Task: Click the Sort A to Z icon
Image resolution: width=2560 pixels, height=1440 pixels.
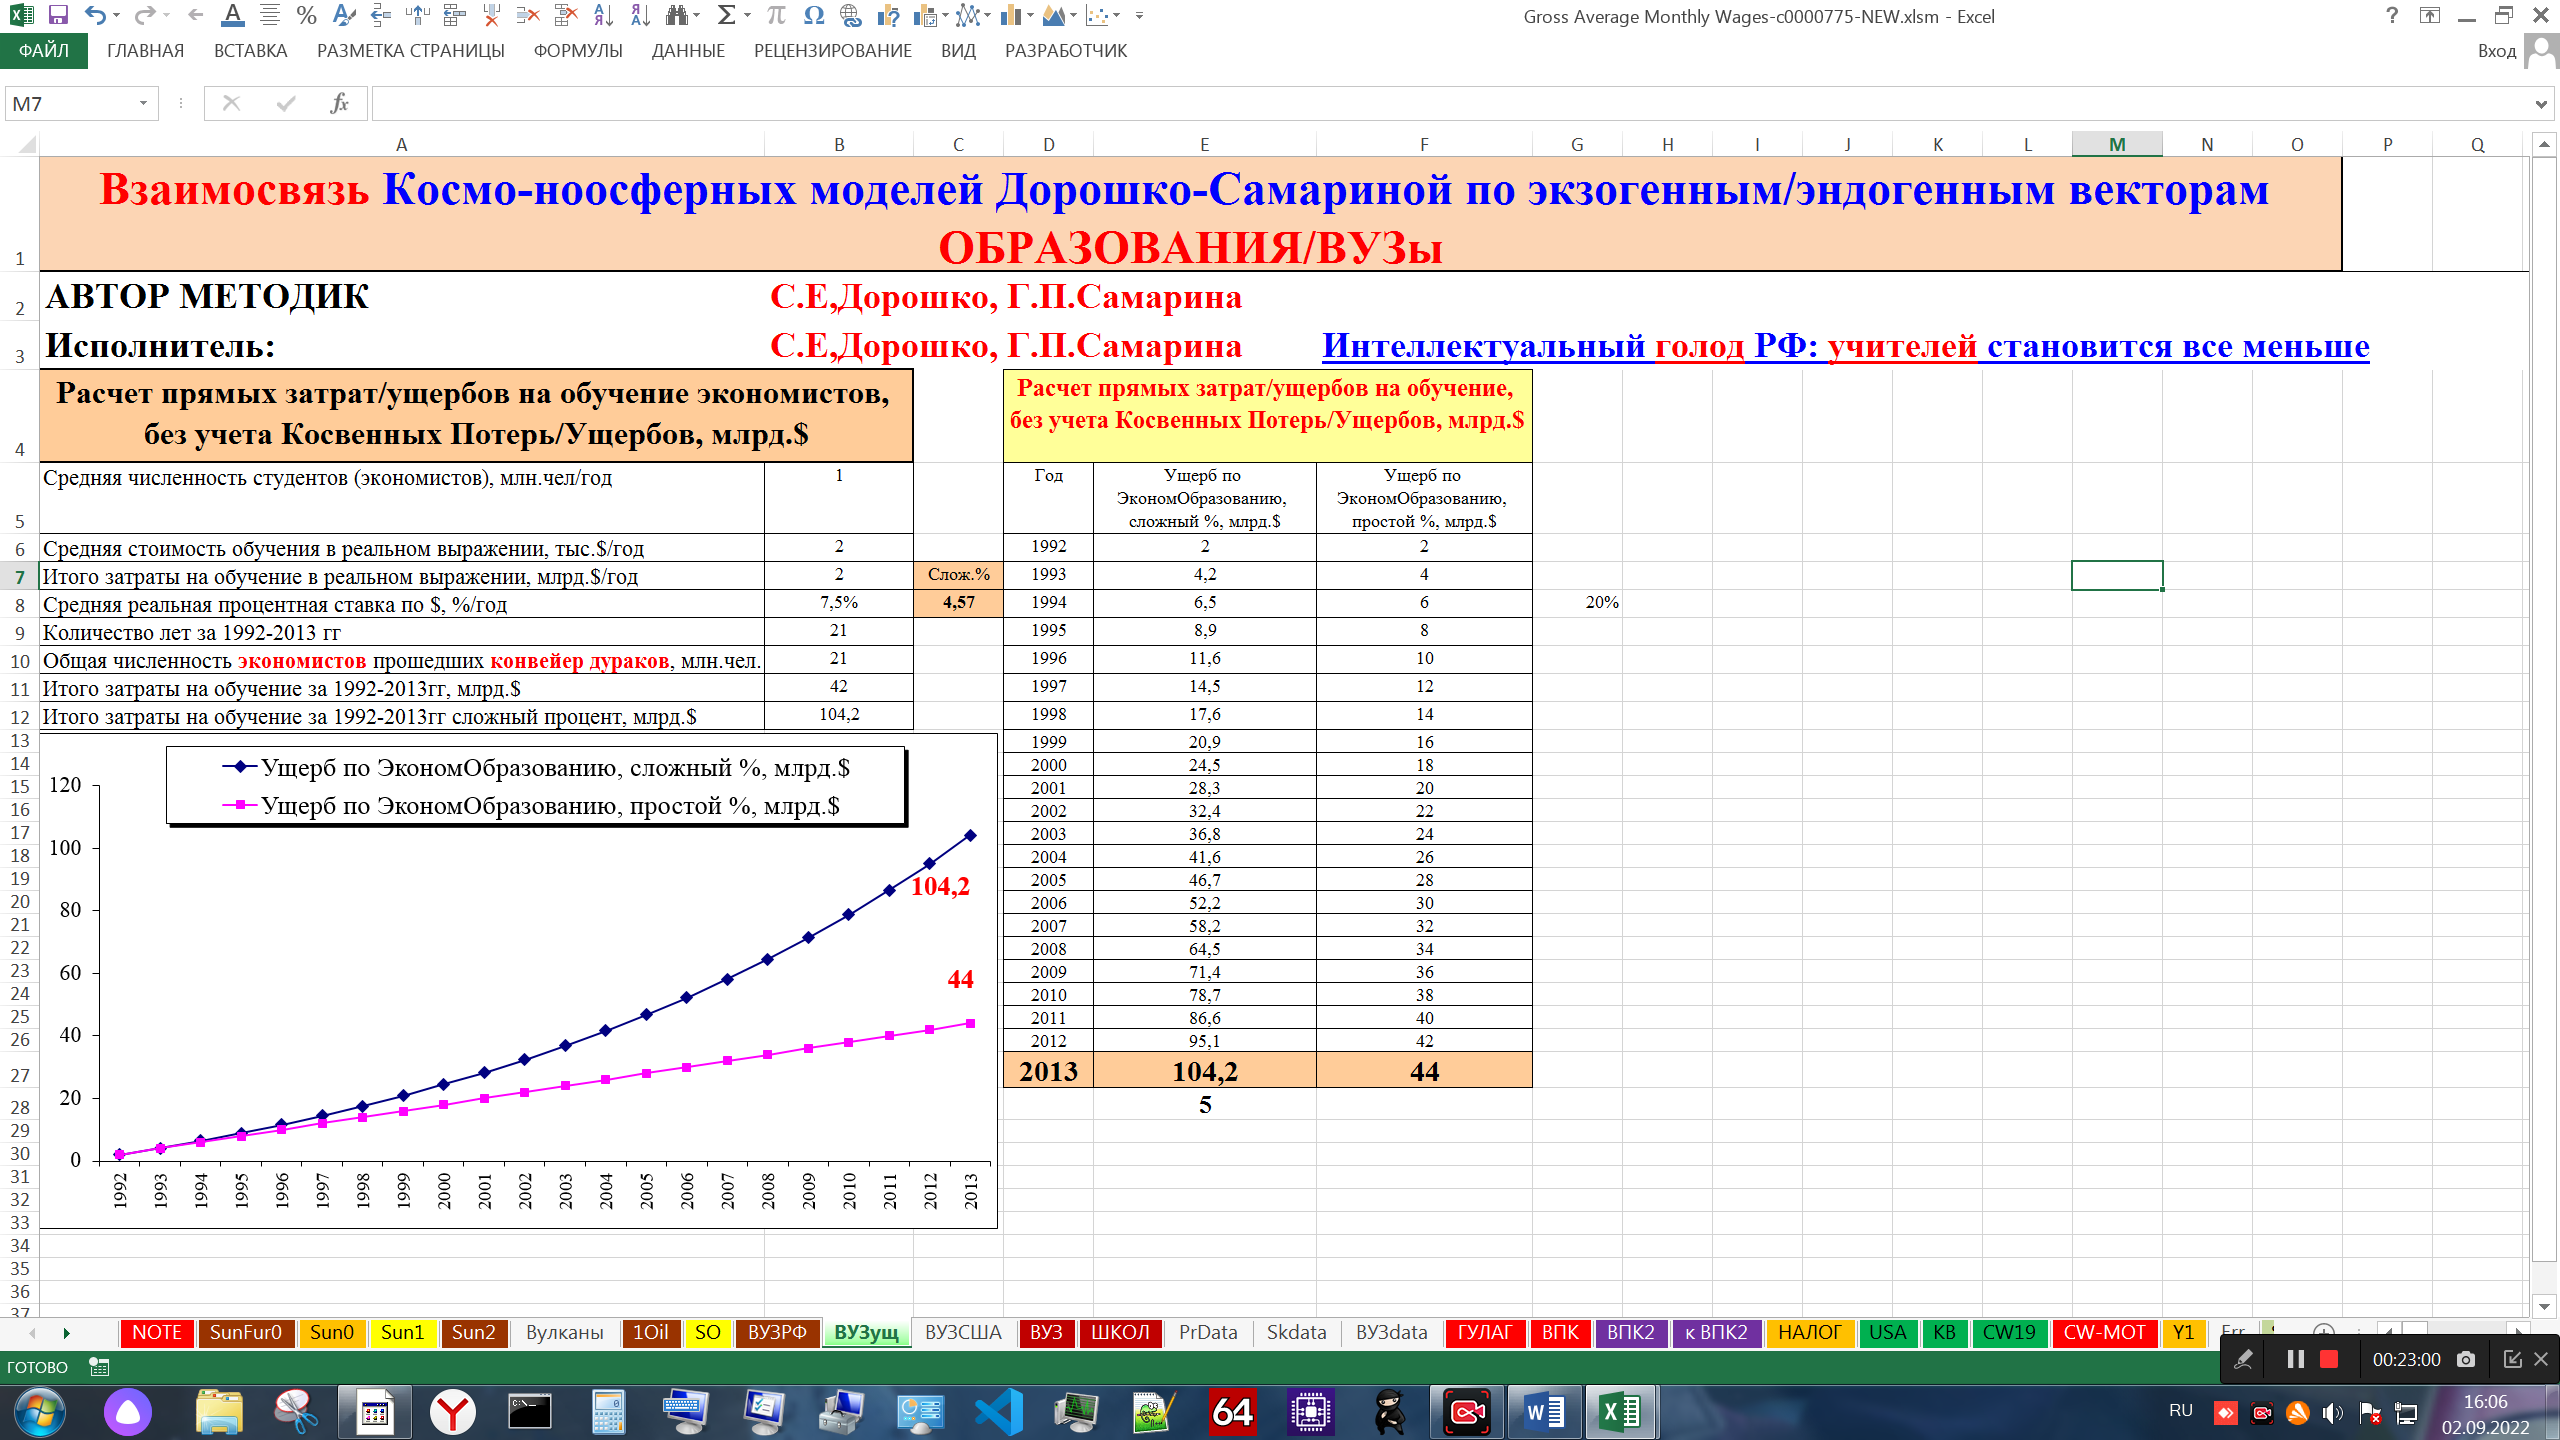Action: [603, 15]
